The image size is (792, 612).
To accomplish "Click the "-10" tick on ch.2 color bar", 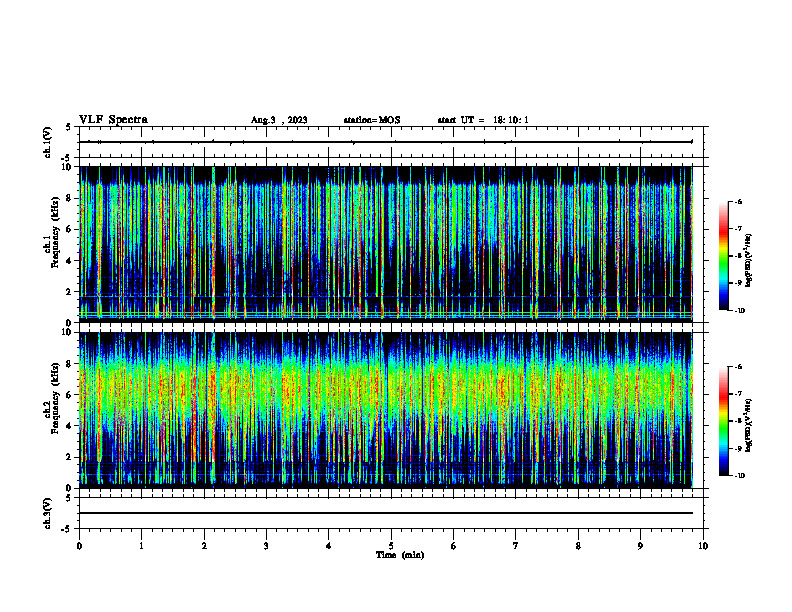I will coord(739,476).
